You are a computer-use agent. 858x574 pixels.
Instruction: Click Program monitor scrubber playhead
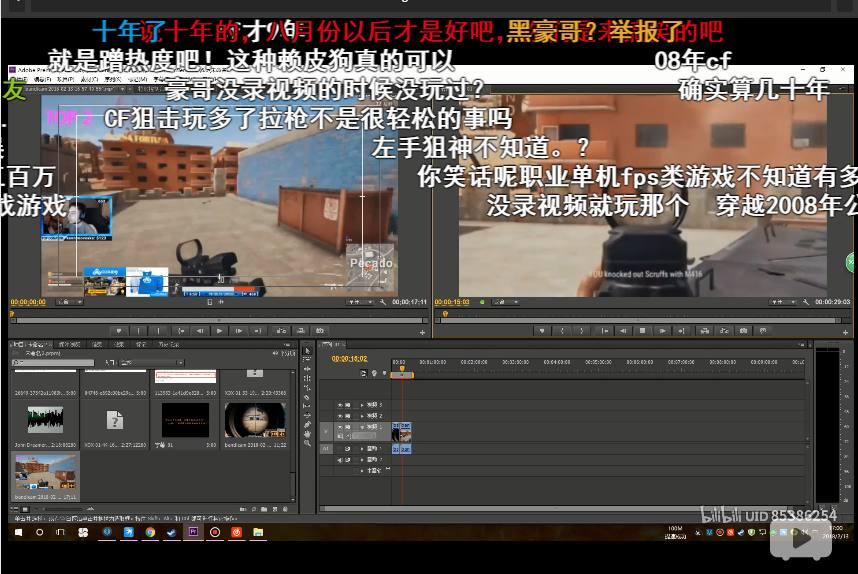pos(445,314)
